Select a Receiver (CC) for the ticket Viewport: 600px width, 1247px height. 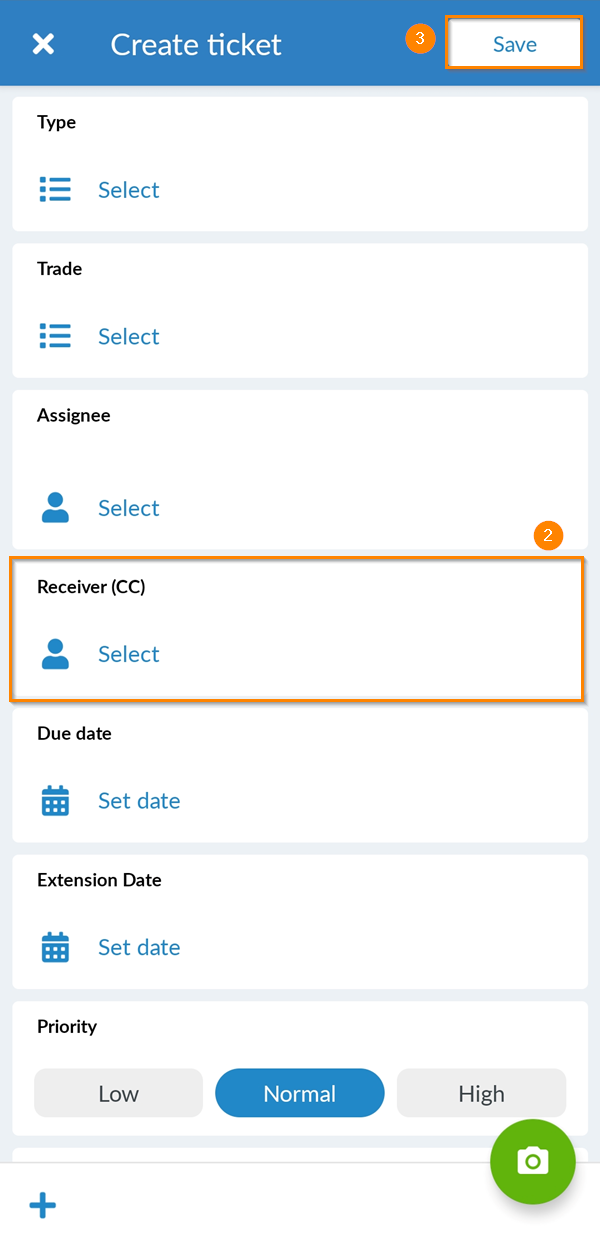pos(128,654)
